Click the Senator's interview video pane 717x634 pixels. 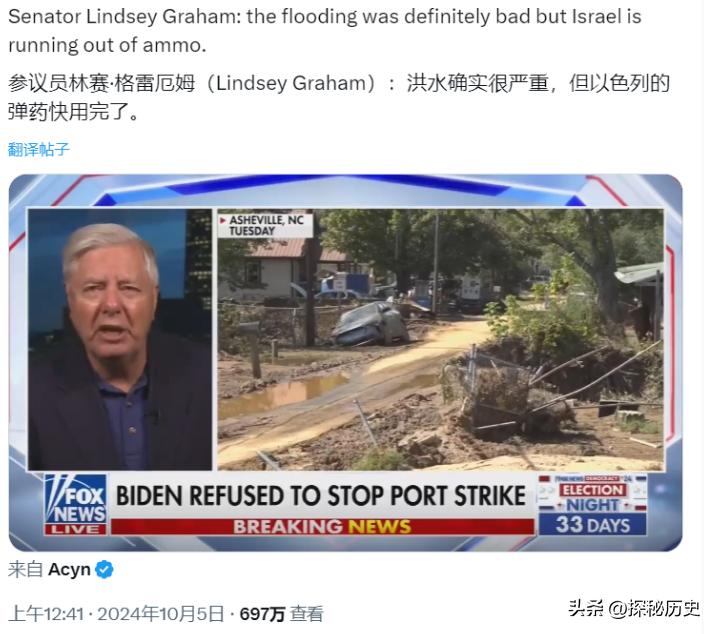[120, 339]
